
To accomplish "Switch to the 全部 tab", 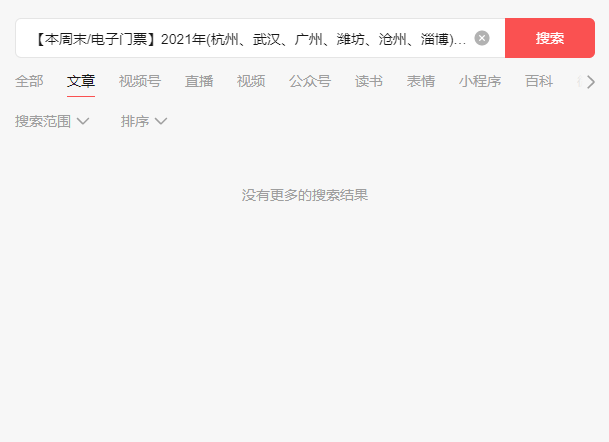I will (29, 82).
